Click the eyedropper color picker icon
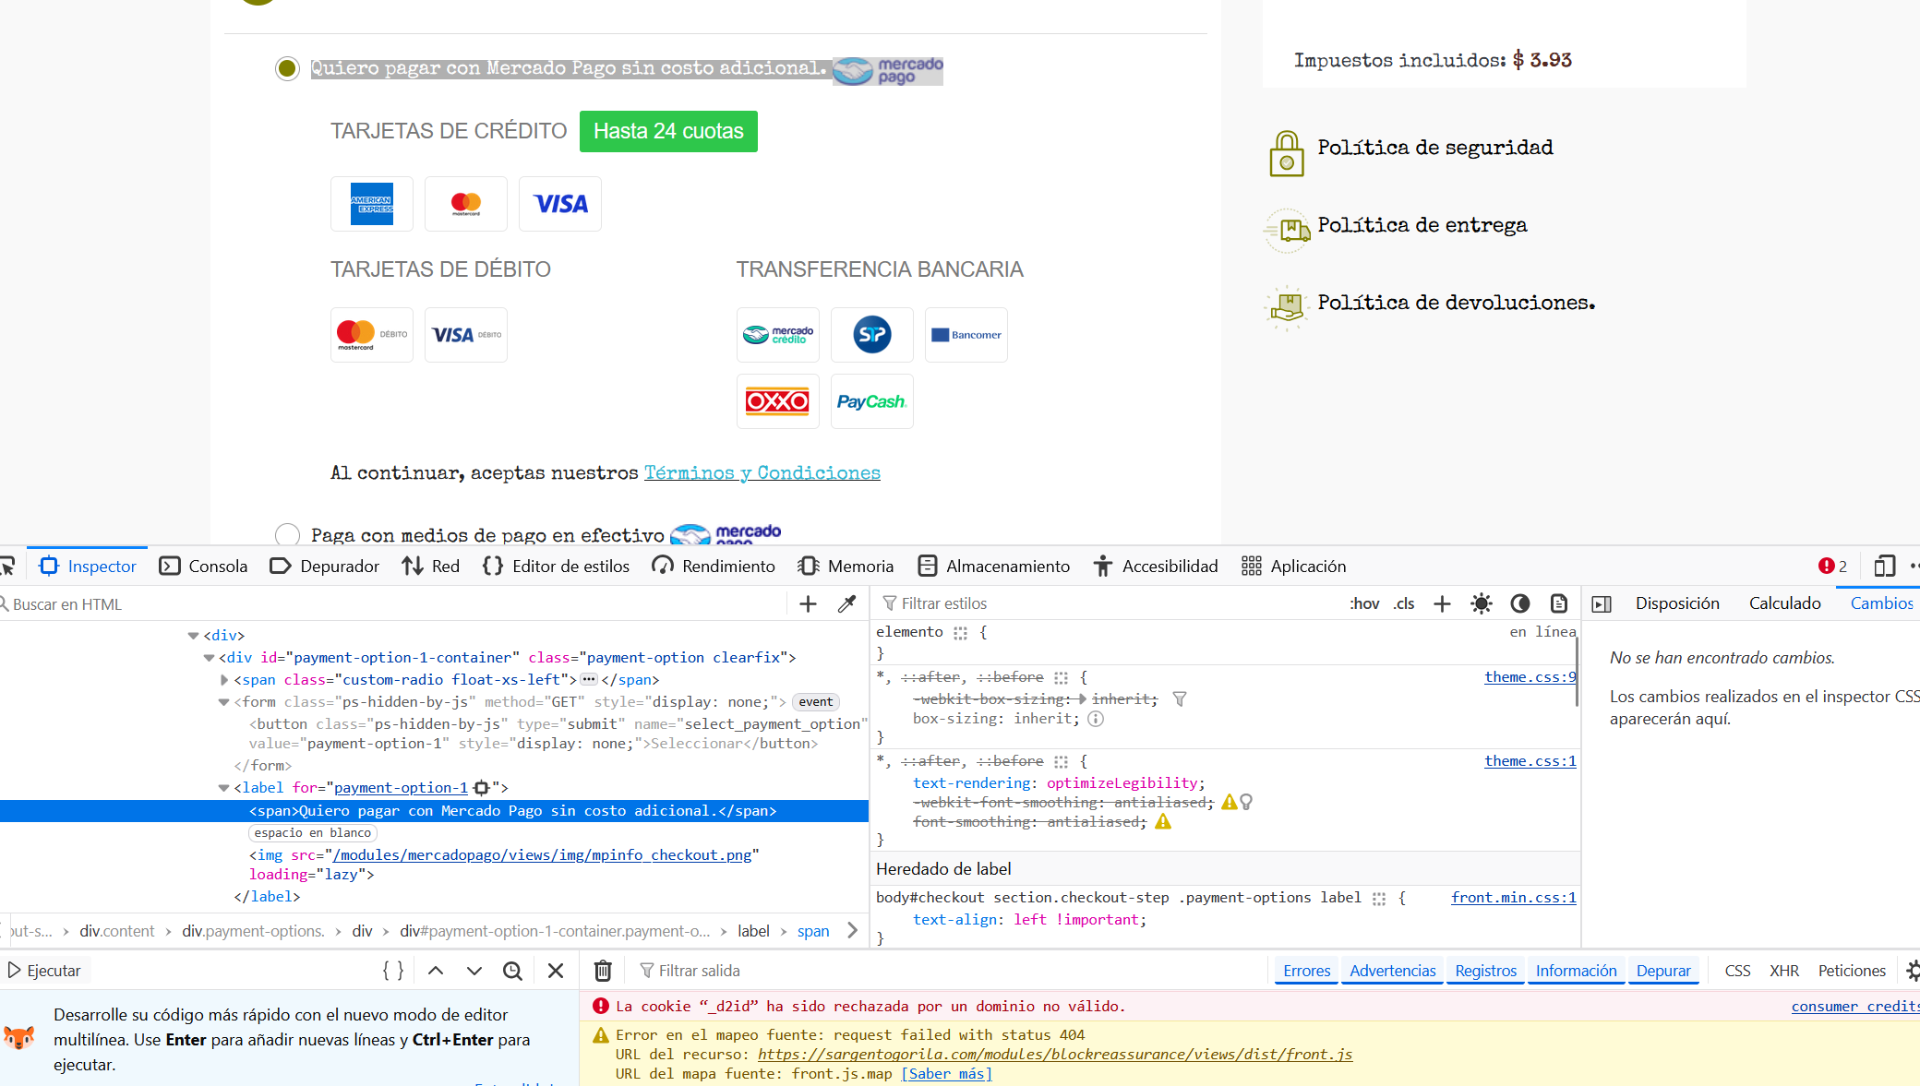 (847, 604)
